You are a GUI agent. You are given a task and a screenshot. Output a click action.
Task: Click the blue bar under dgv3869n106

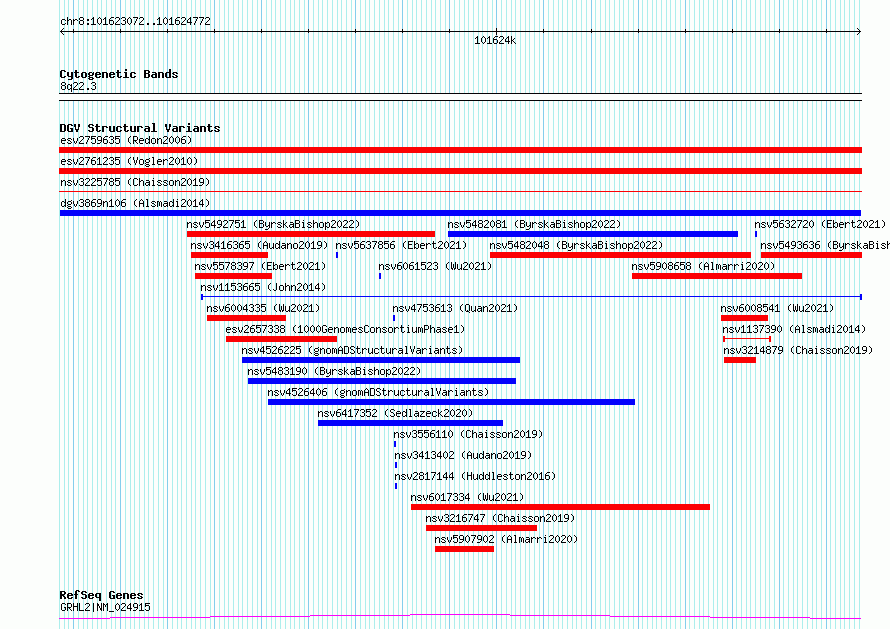pos(460,213)
